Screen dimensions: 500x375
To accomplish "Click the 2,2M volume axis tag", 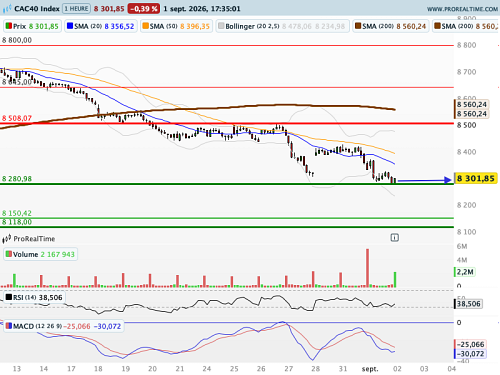I will 465,272.
